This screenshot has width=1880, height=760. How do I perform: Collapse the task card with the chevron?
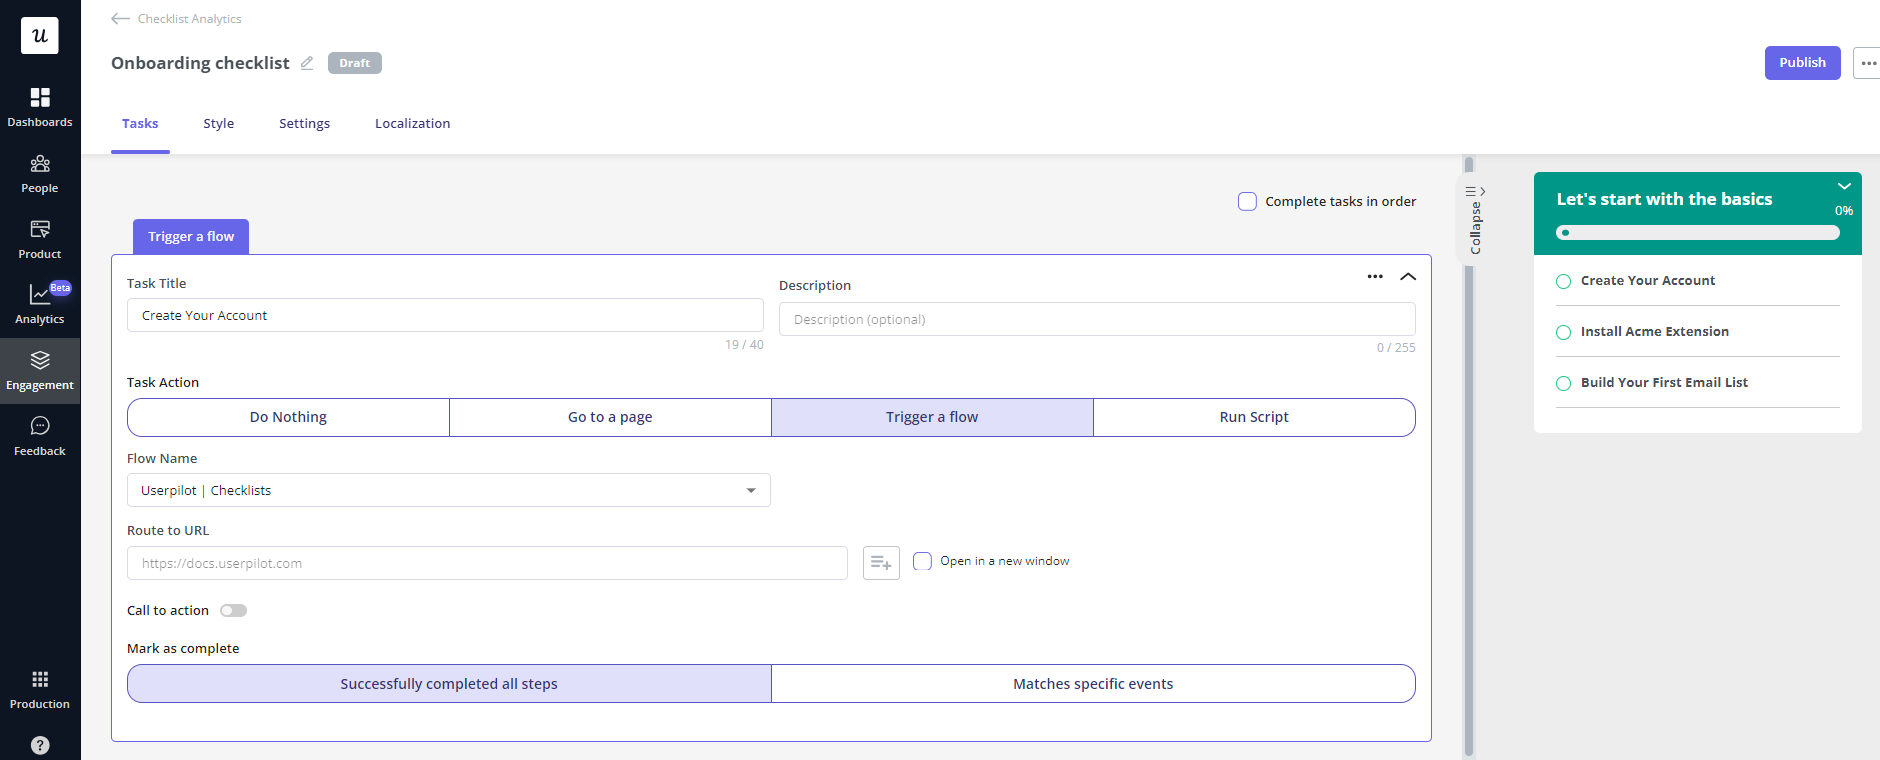(1408, 277)
